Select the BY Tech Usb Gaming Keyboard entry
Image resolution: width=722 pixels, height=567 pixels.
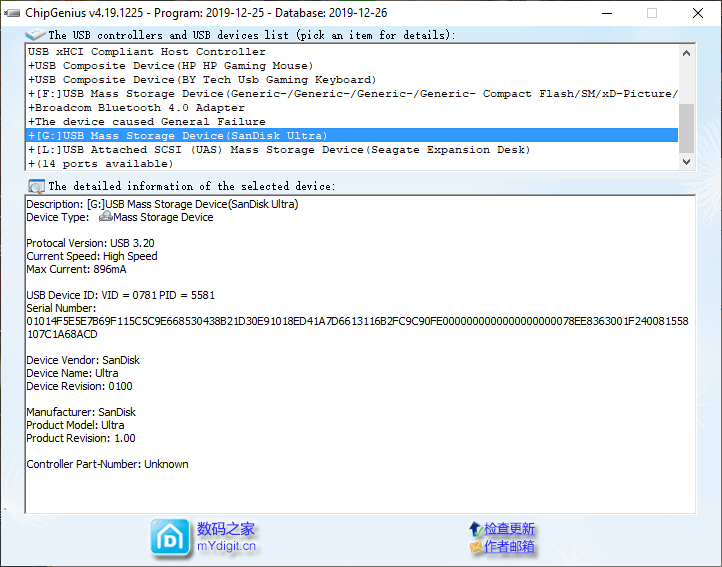tap(352, 80)
